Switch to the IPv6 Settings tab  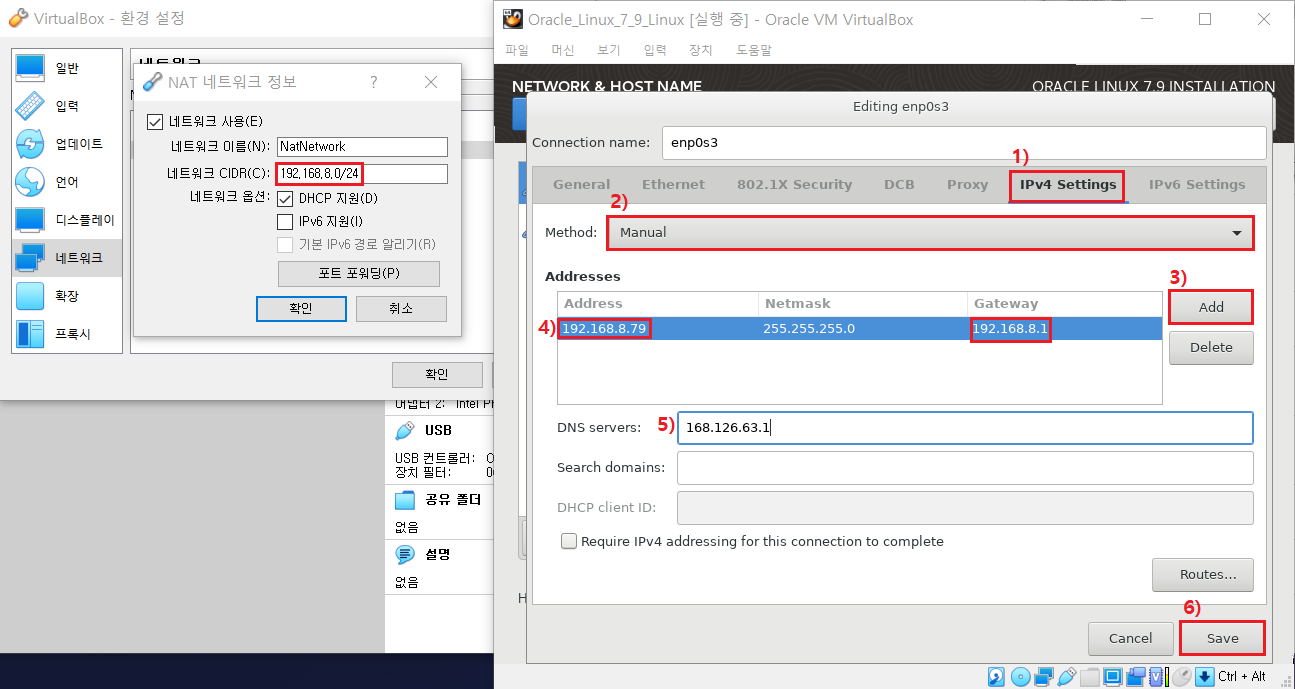1197,185
